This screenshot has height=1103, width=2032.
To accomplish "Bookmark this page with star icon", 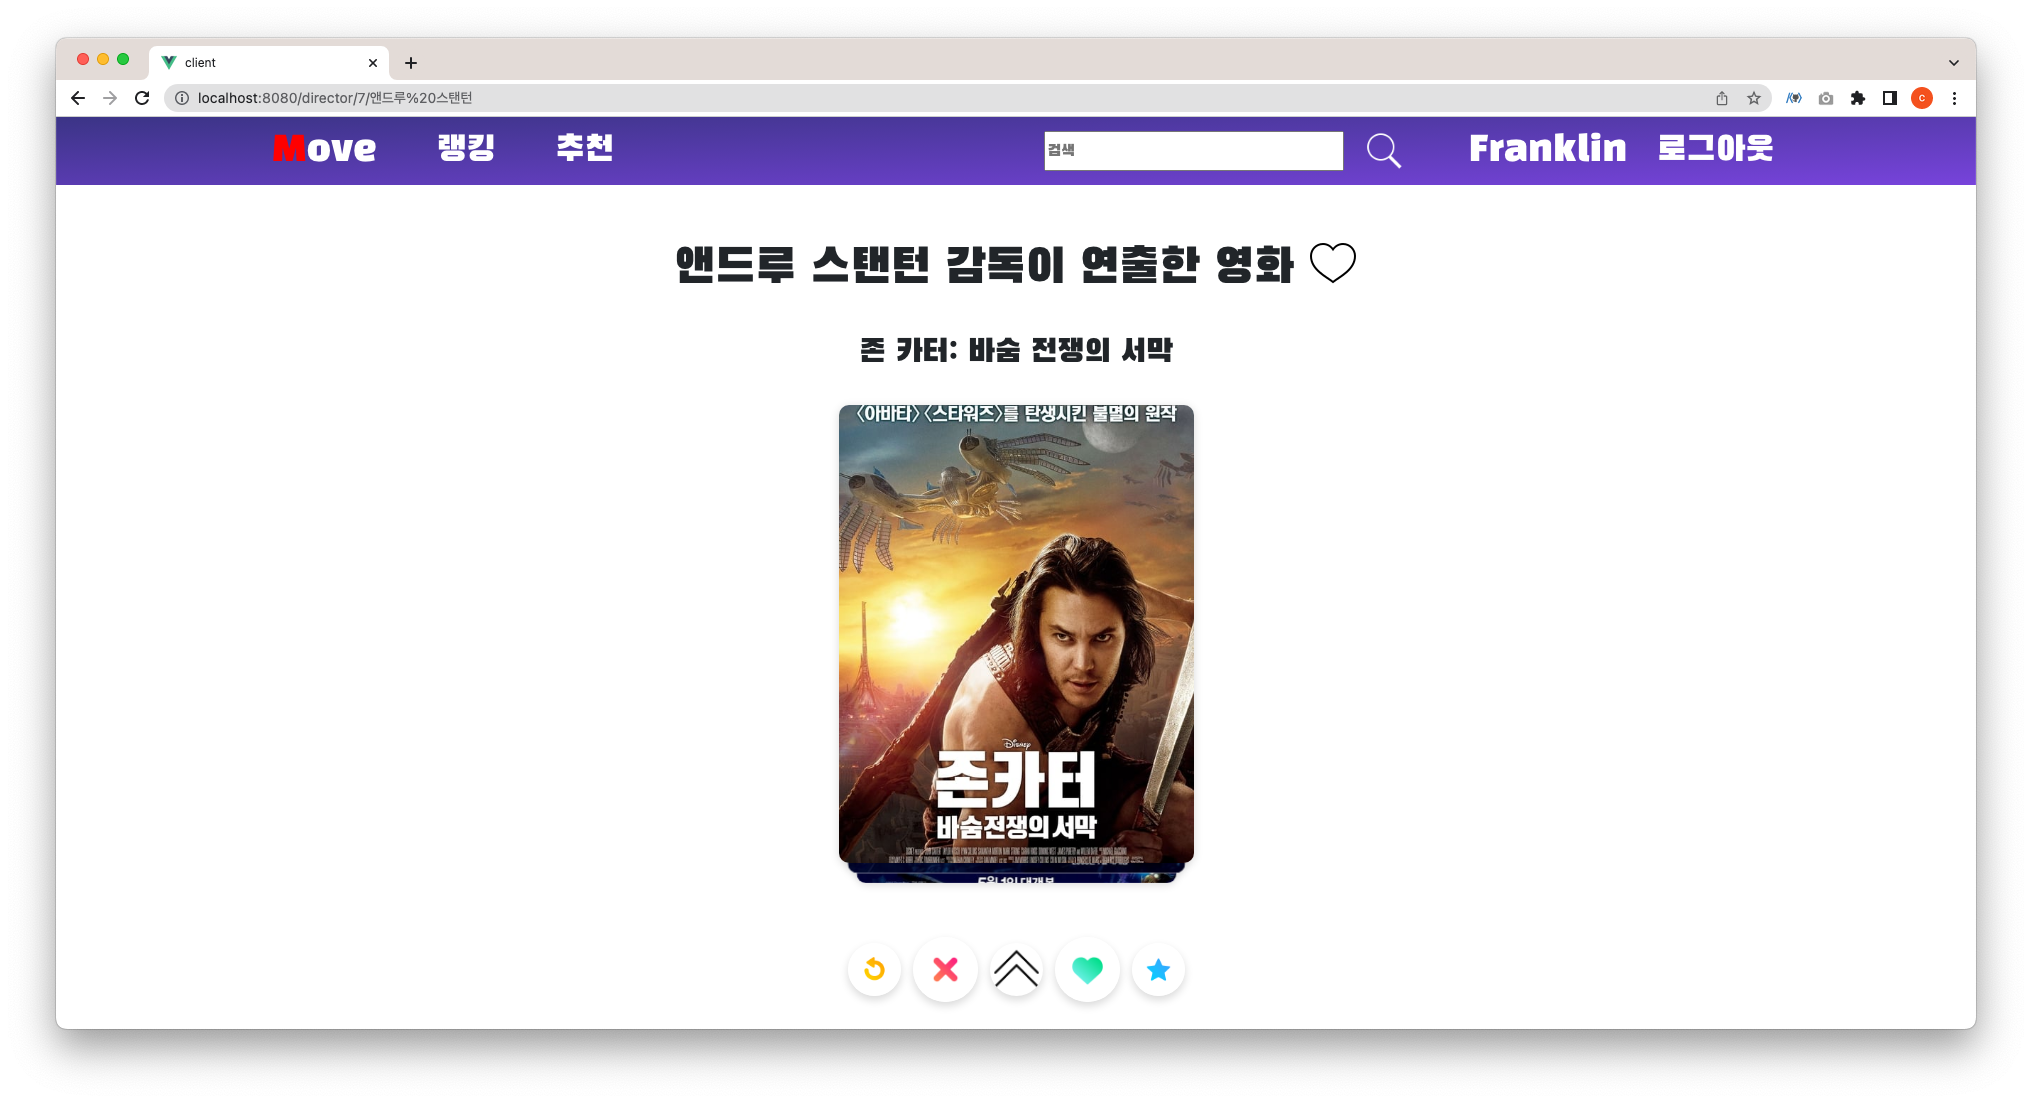I will 1754,98.
